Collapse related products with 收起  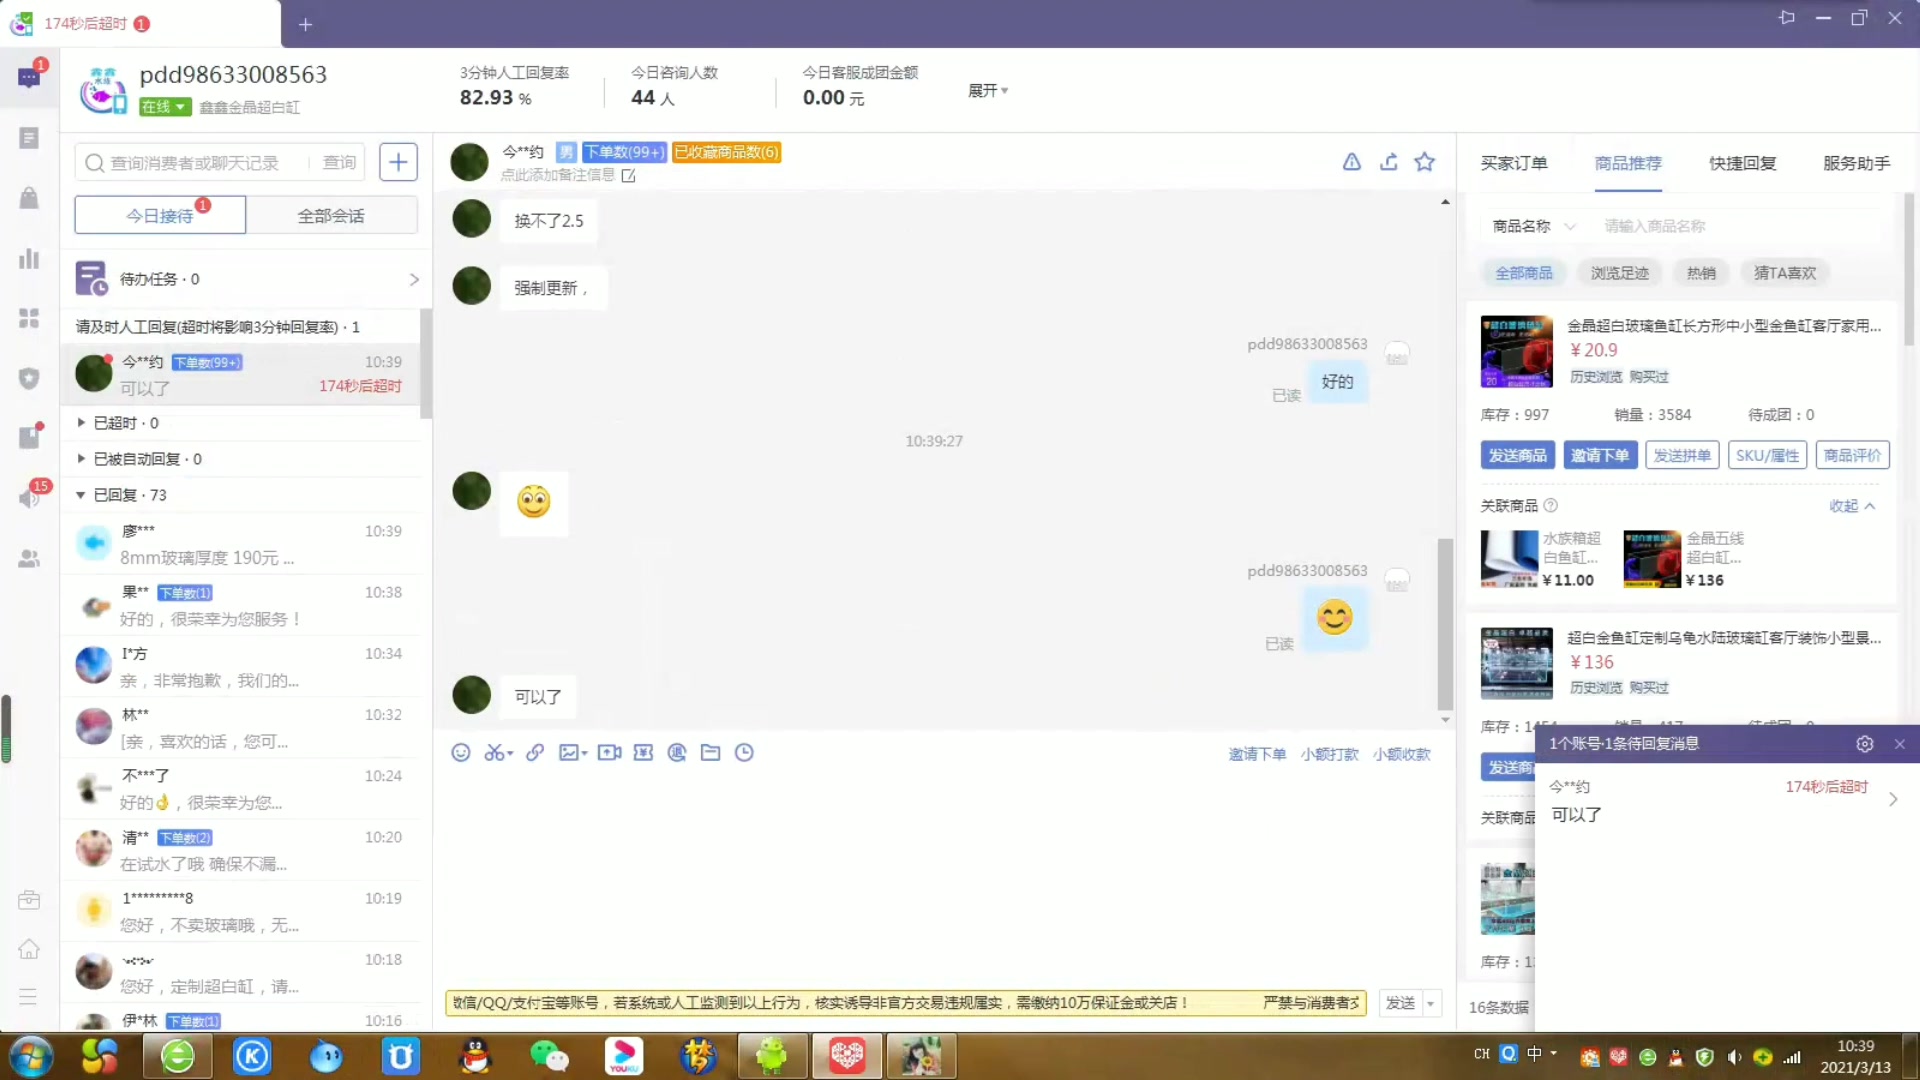tap(1852, 506)
